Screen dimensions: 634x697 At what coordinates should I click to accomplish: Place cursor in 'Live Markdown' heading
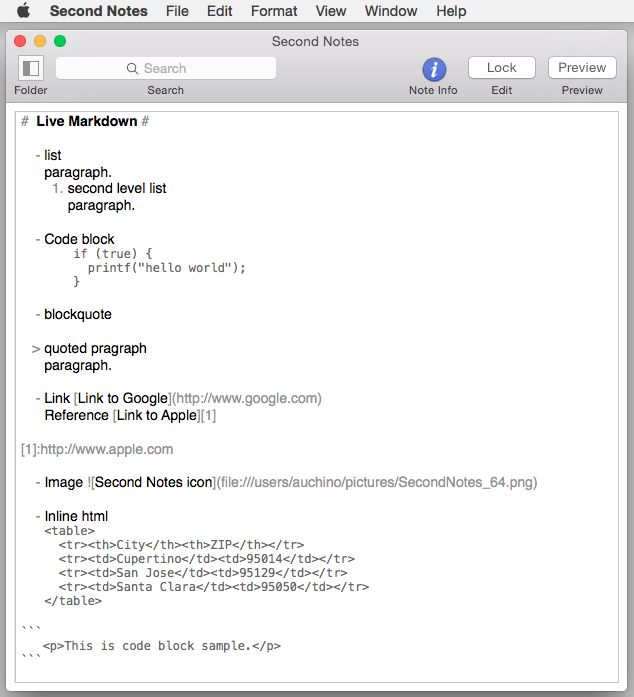tap(87, 121)
